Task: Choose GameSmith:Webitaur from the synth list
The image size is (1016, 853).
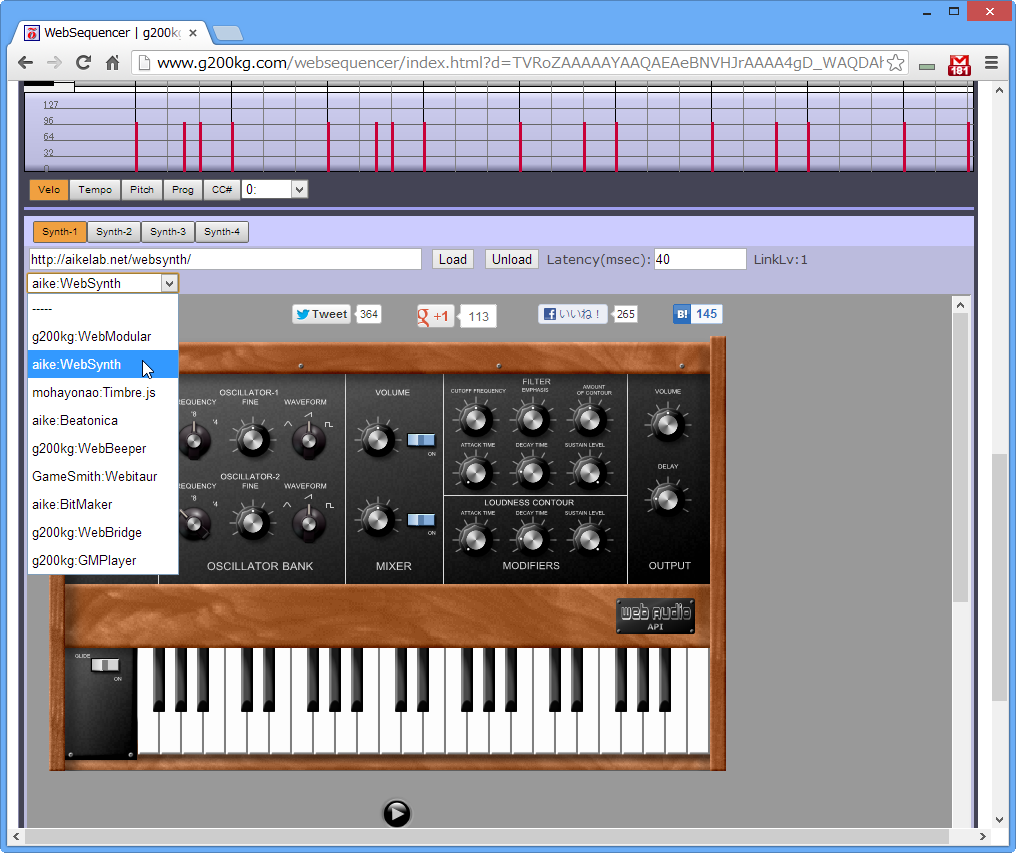Action: [103, 476]
